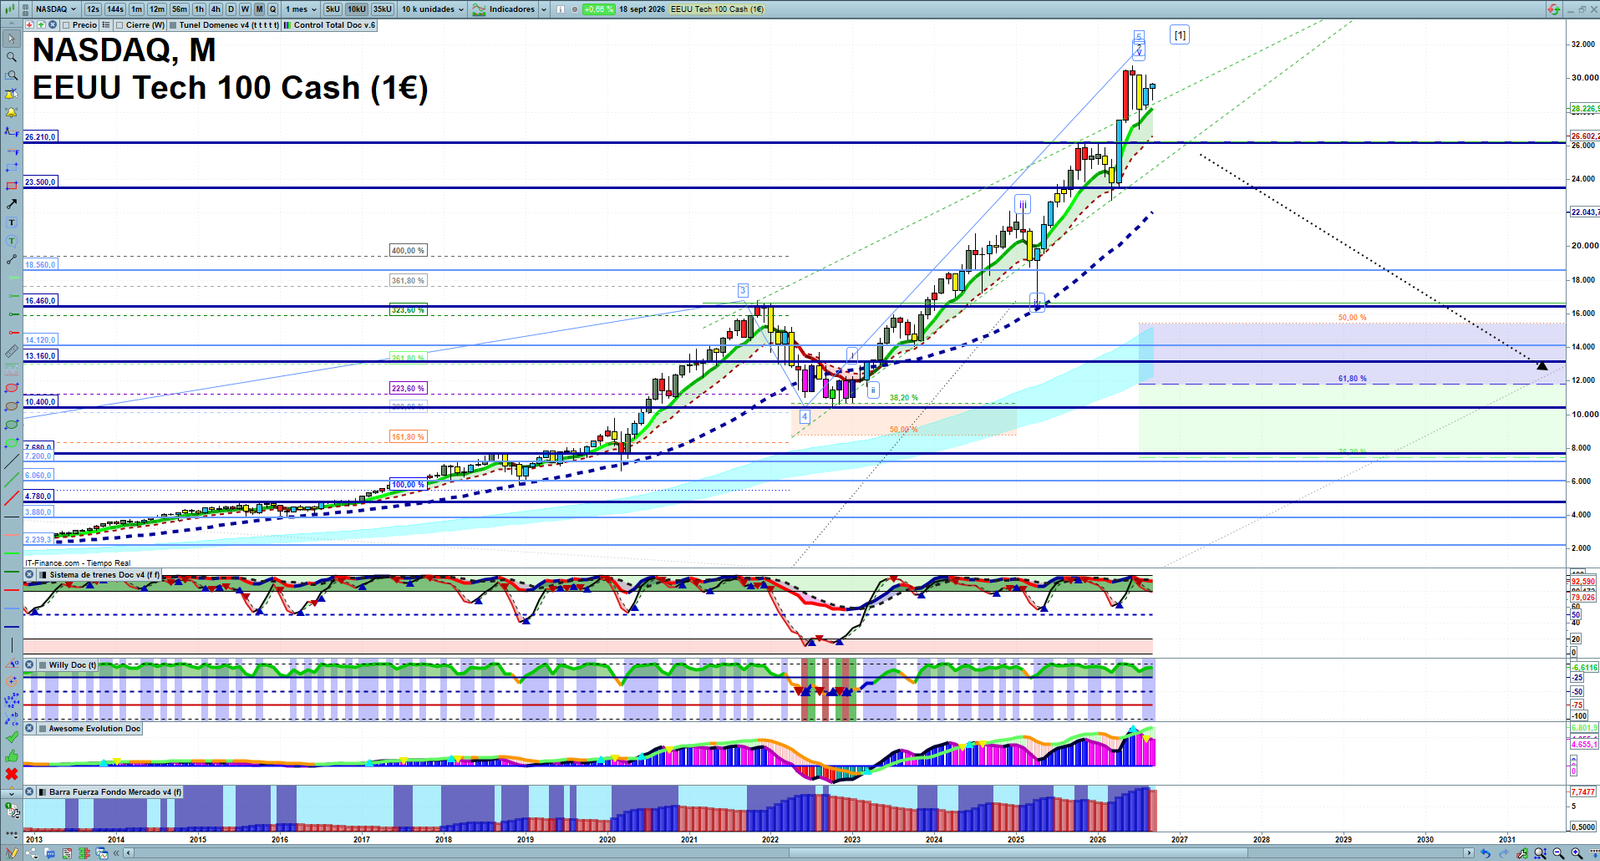Select the magnifier zoom tool
Image resolution: width=1600 pixels, height=861 pixels.
click(x=12, y=57)
